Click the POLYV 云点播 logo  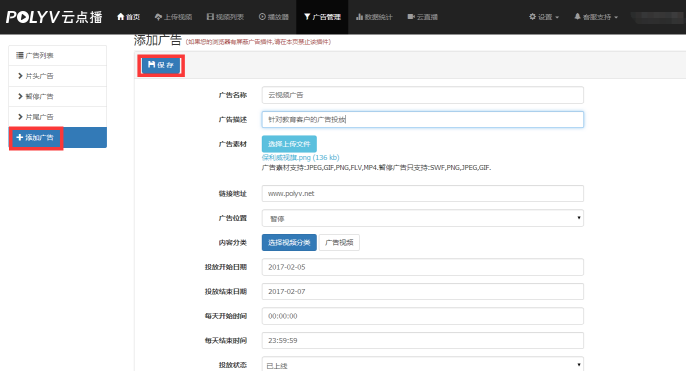point(54,17)
